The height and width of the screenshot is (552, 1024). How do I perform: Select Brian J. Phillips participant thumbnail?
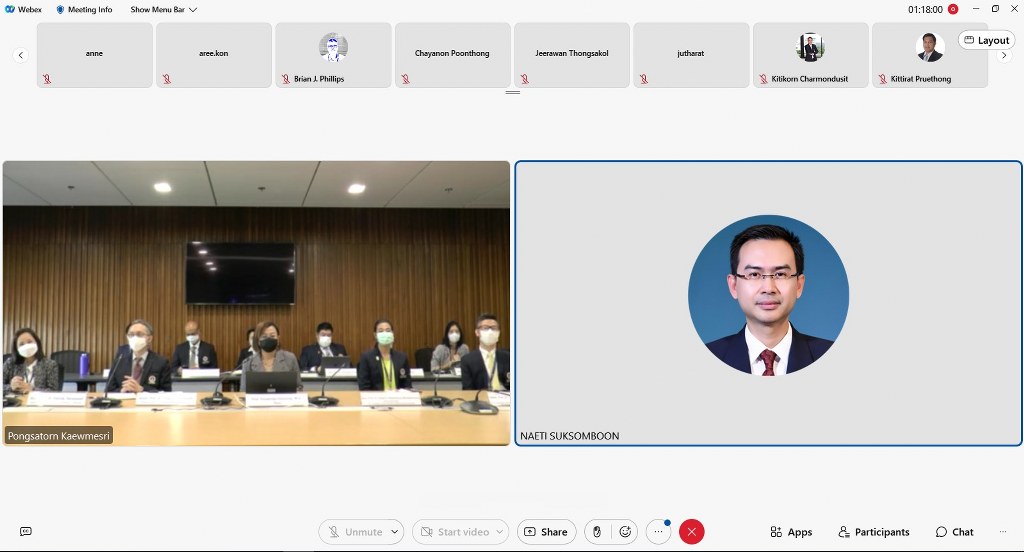333,55
